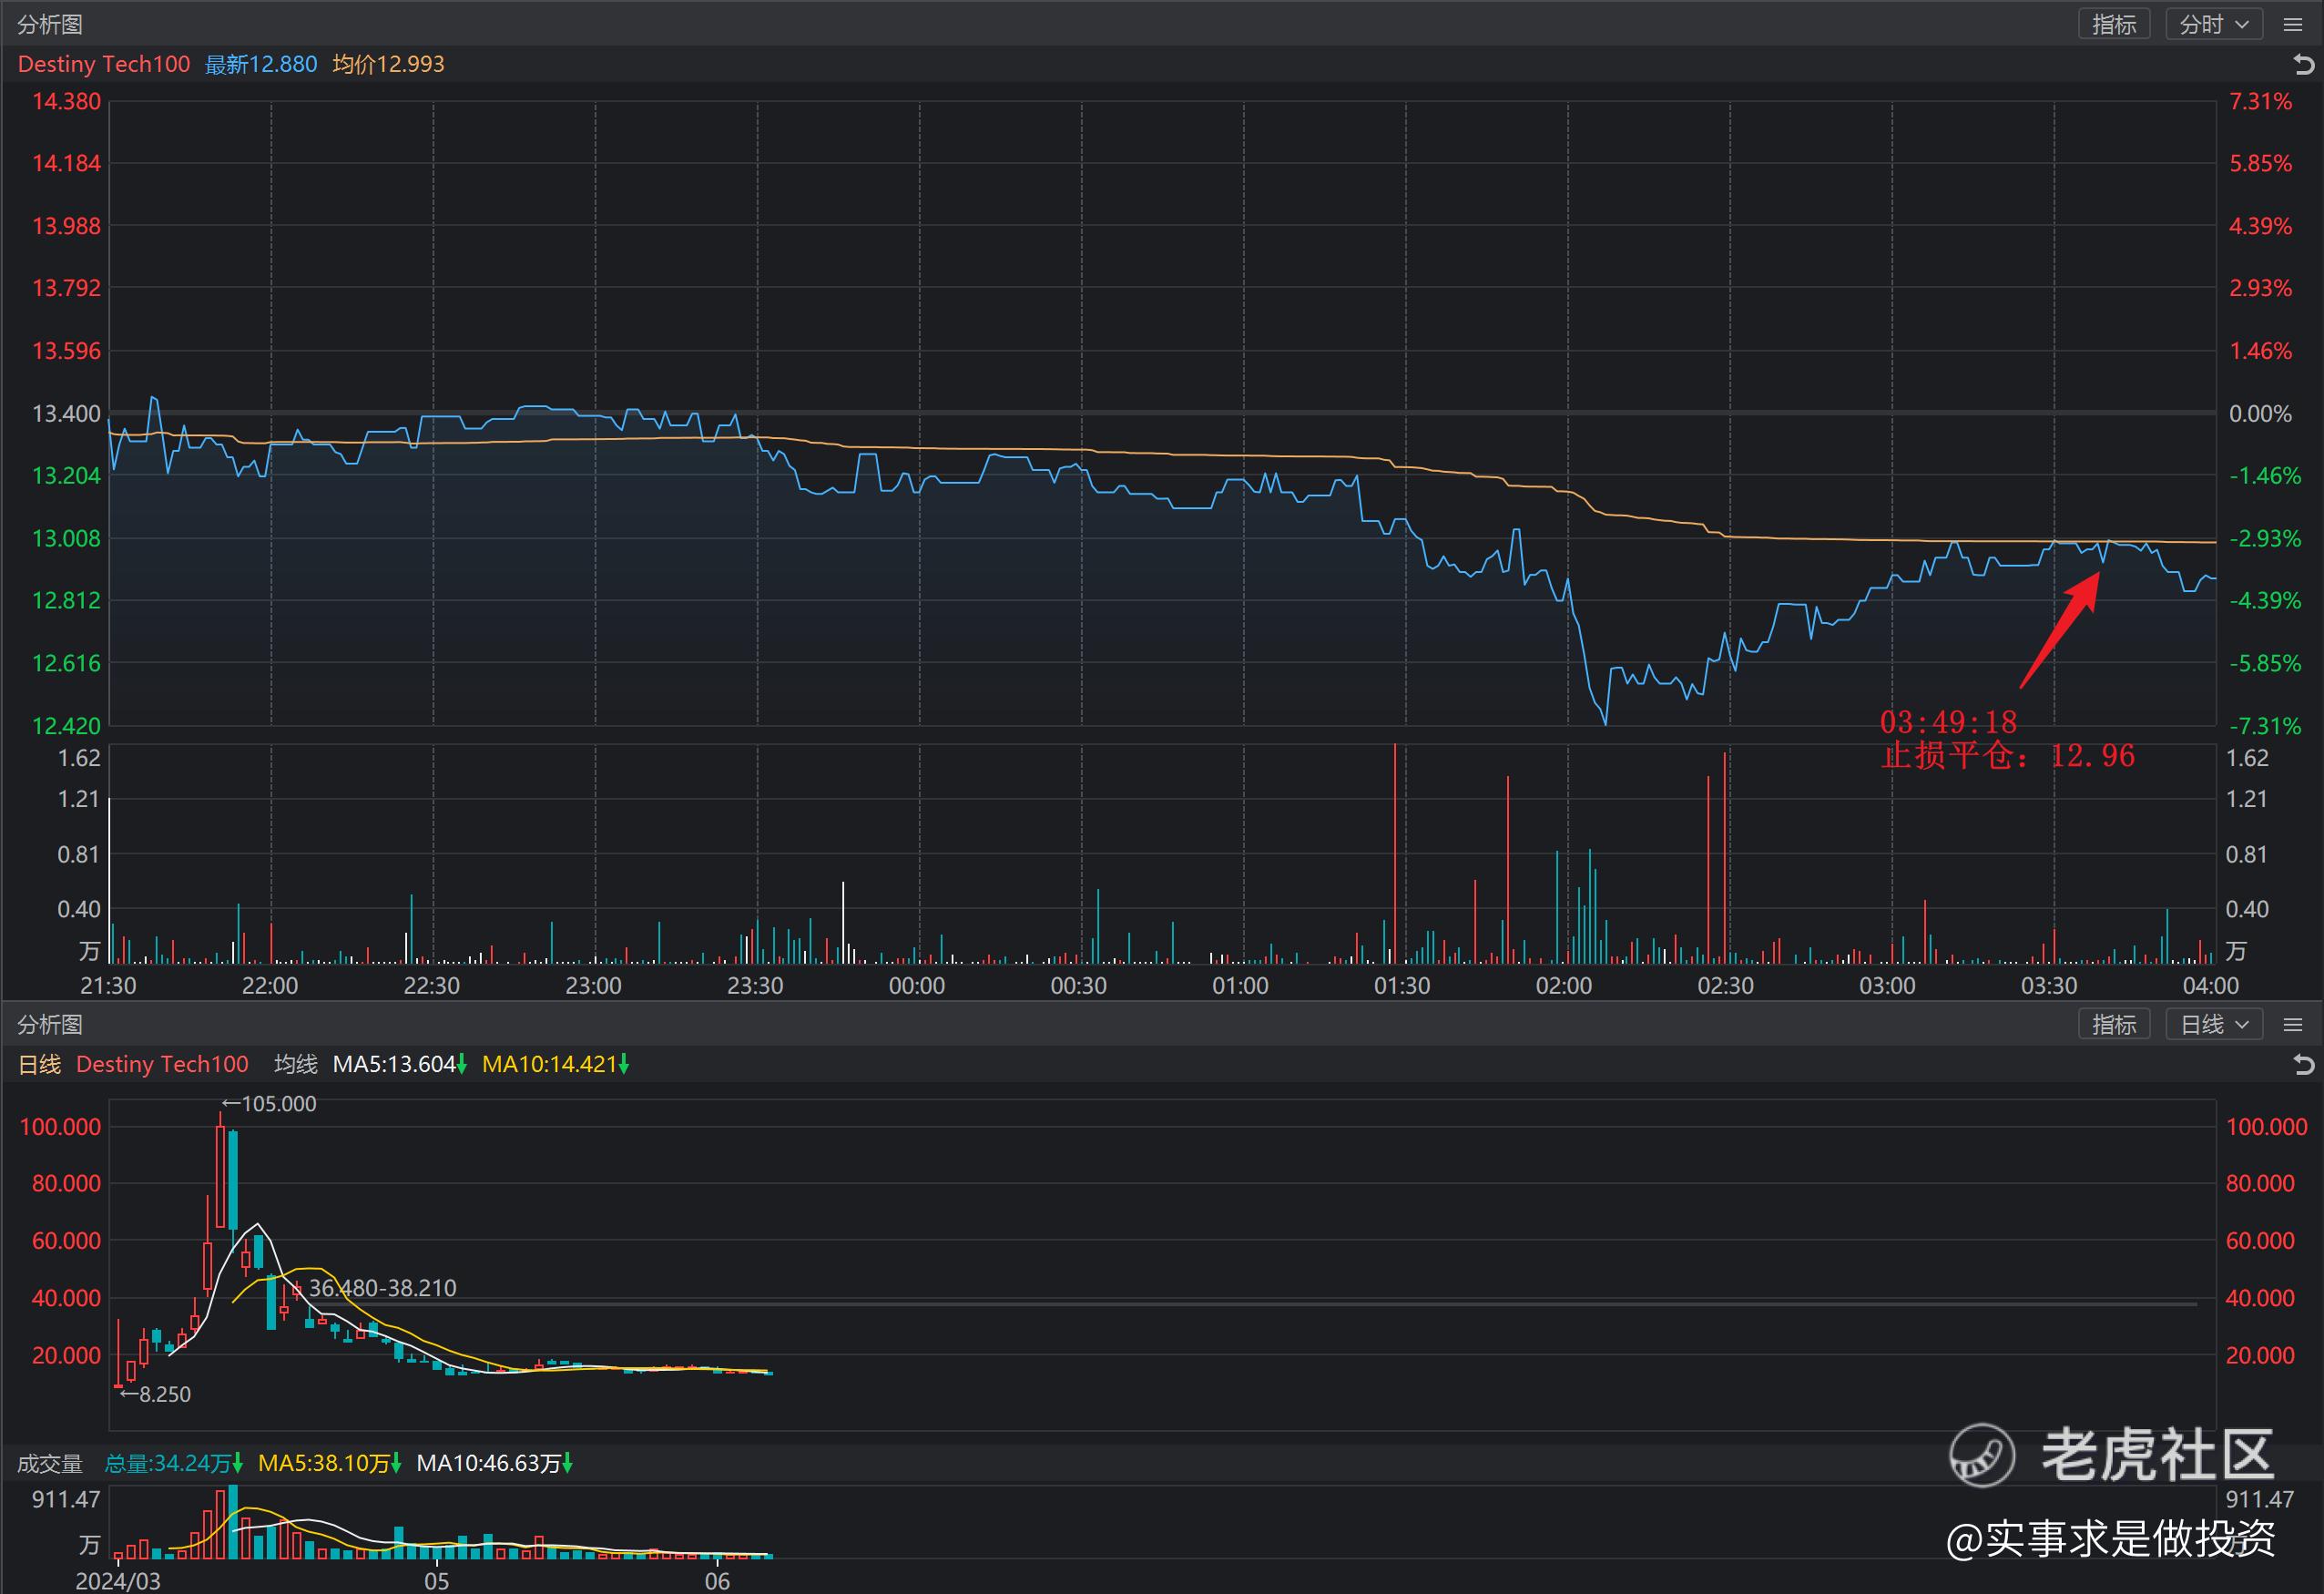
Task: Click the 100.000 left axis label on daily chart
Action: pos(61,1126)
